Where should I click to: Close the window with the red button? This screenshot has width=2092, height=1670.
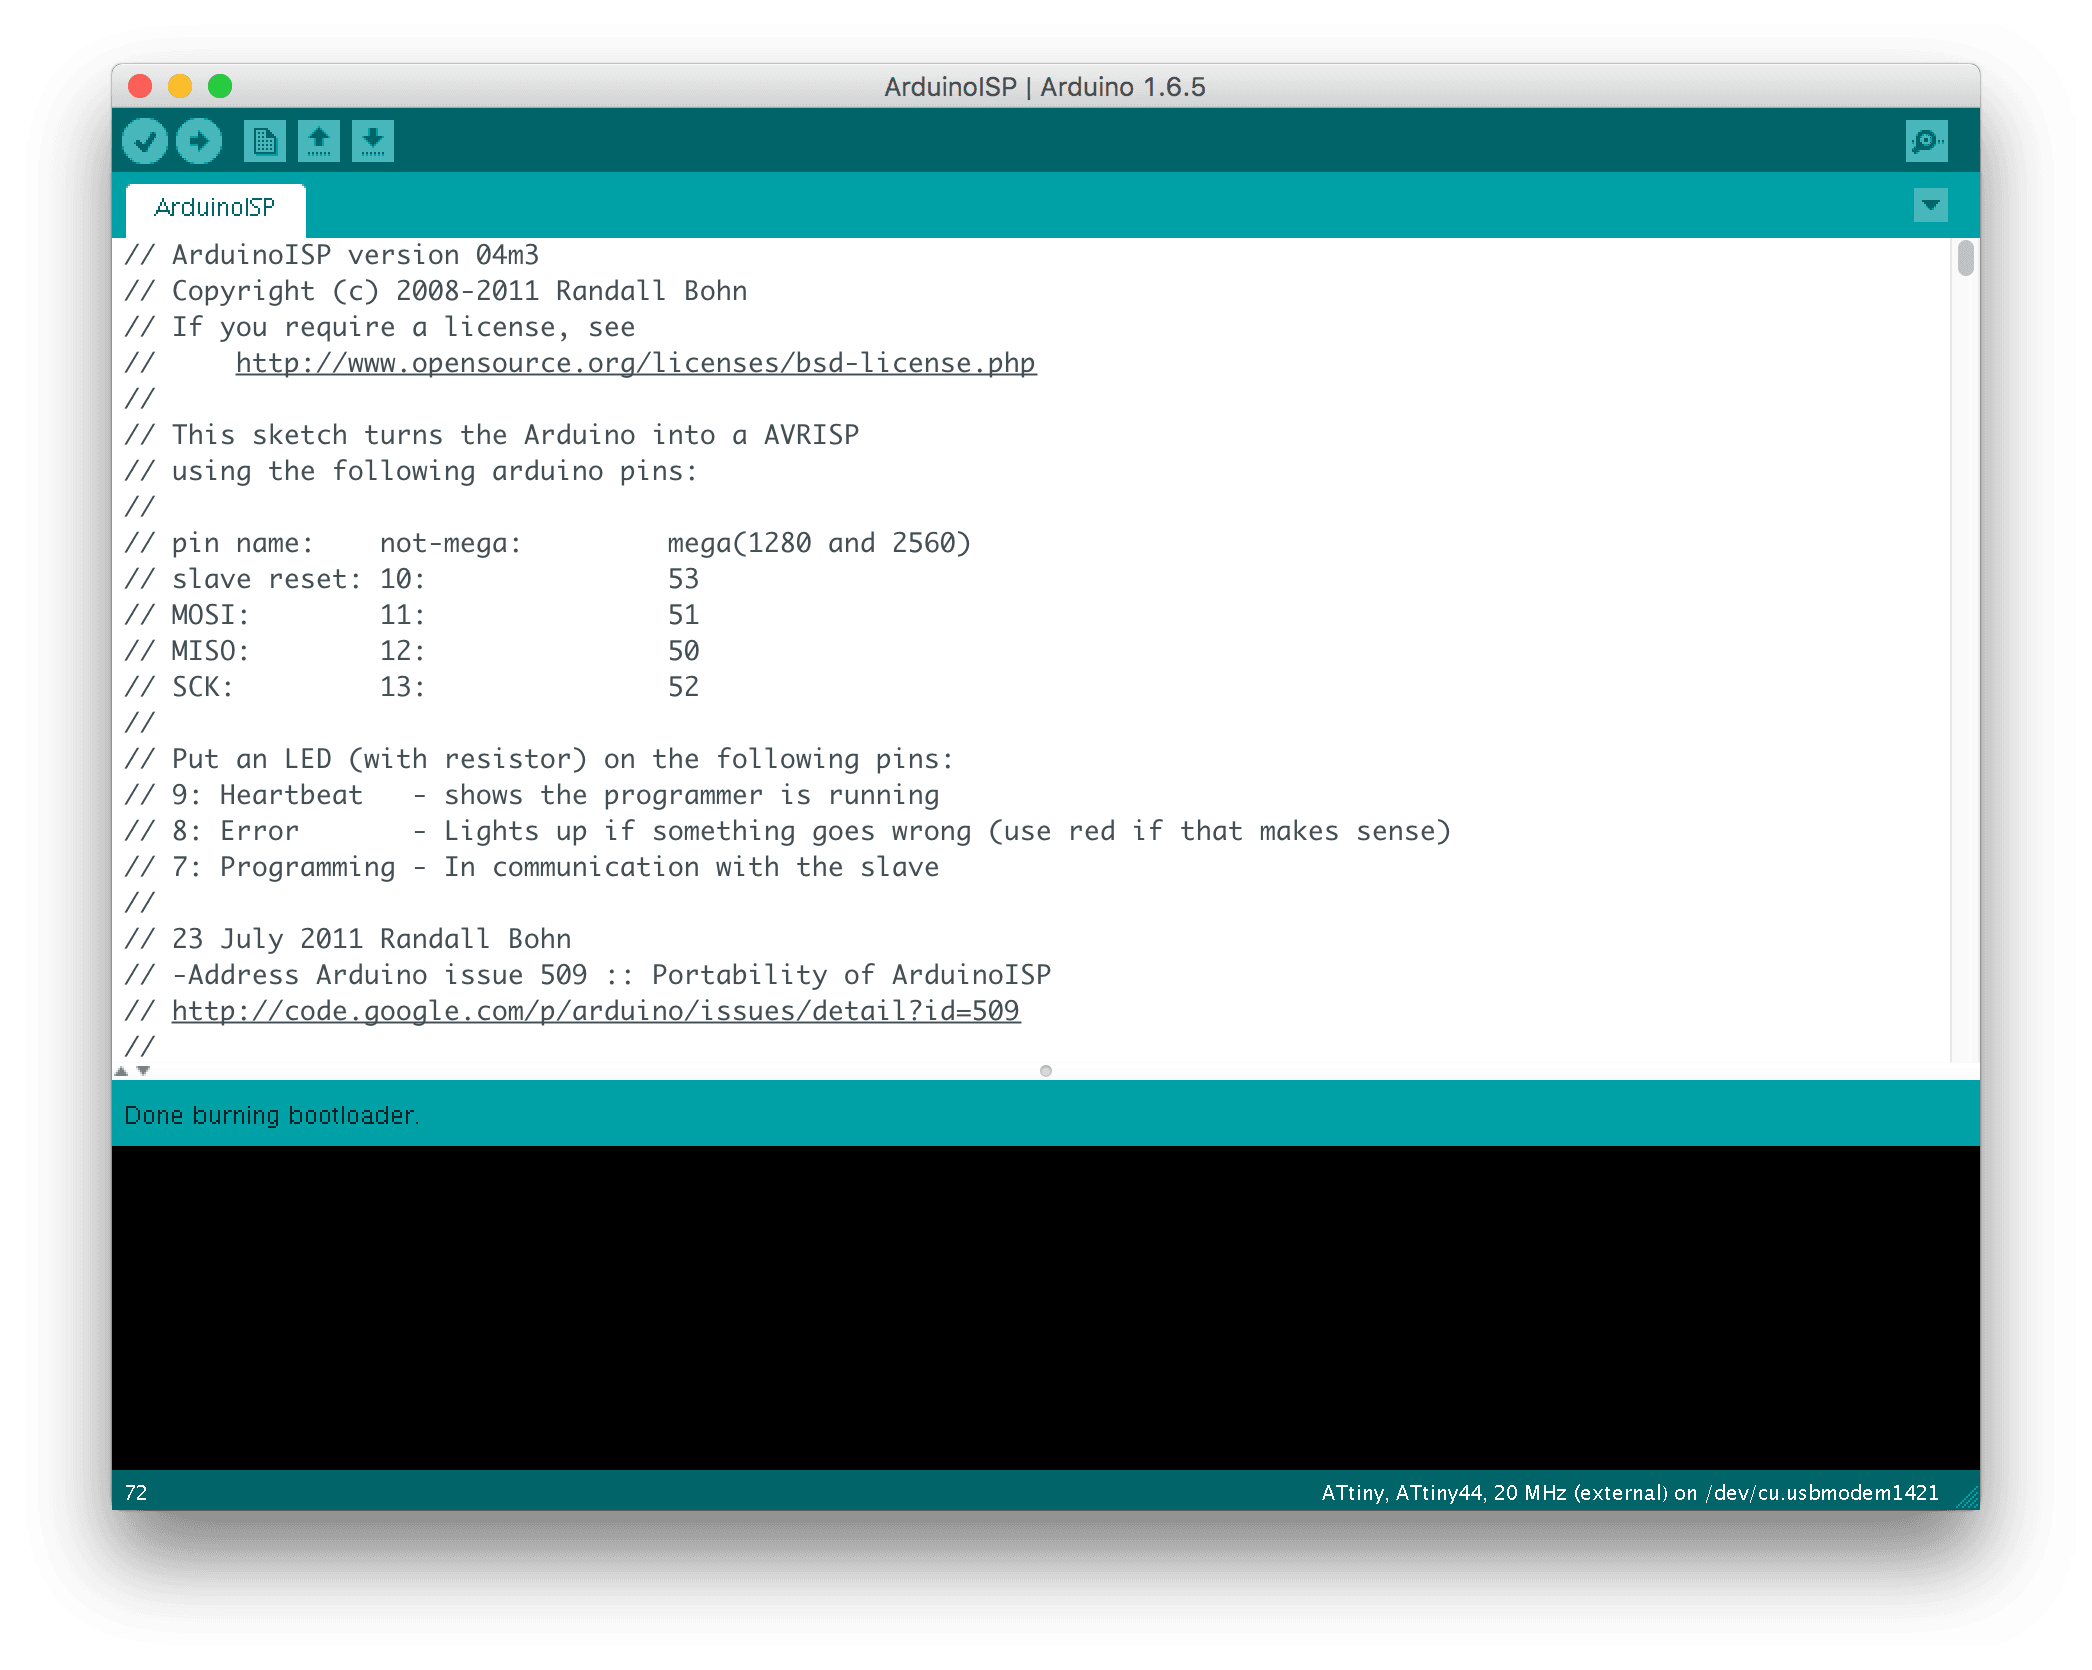point(140,86)
